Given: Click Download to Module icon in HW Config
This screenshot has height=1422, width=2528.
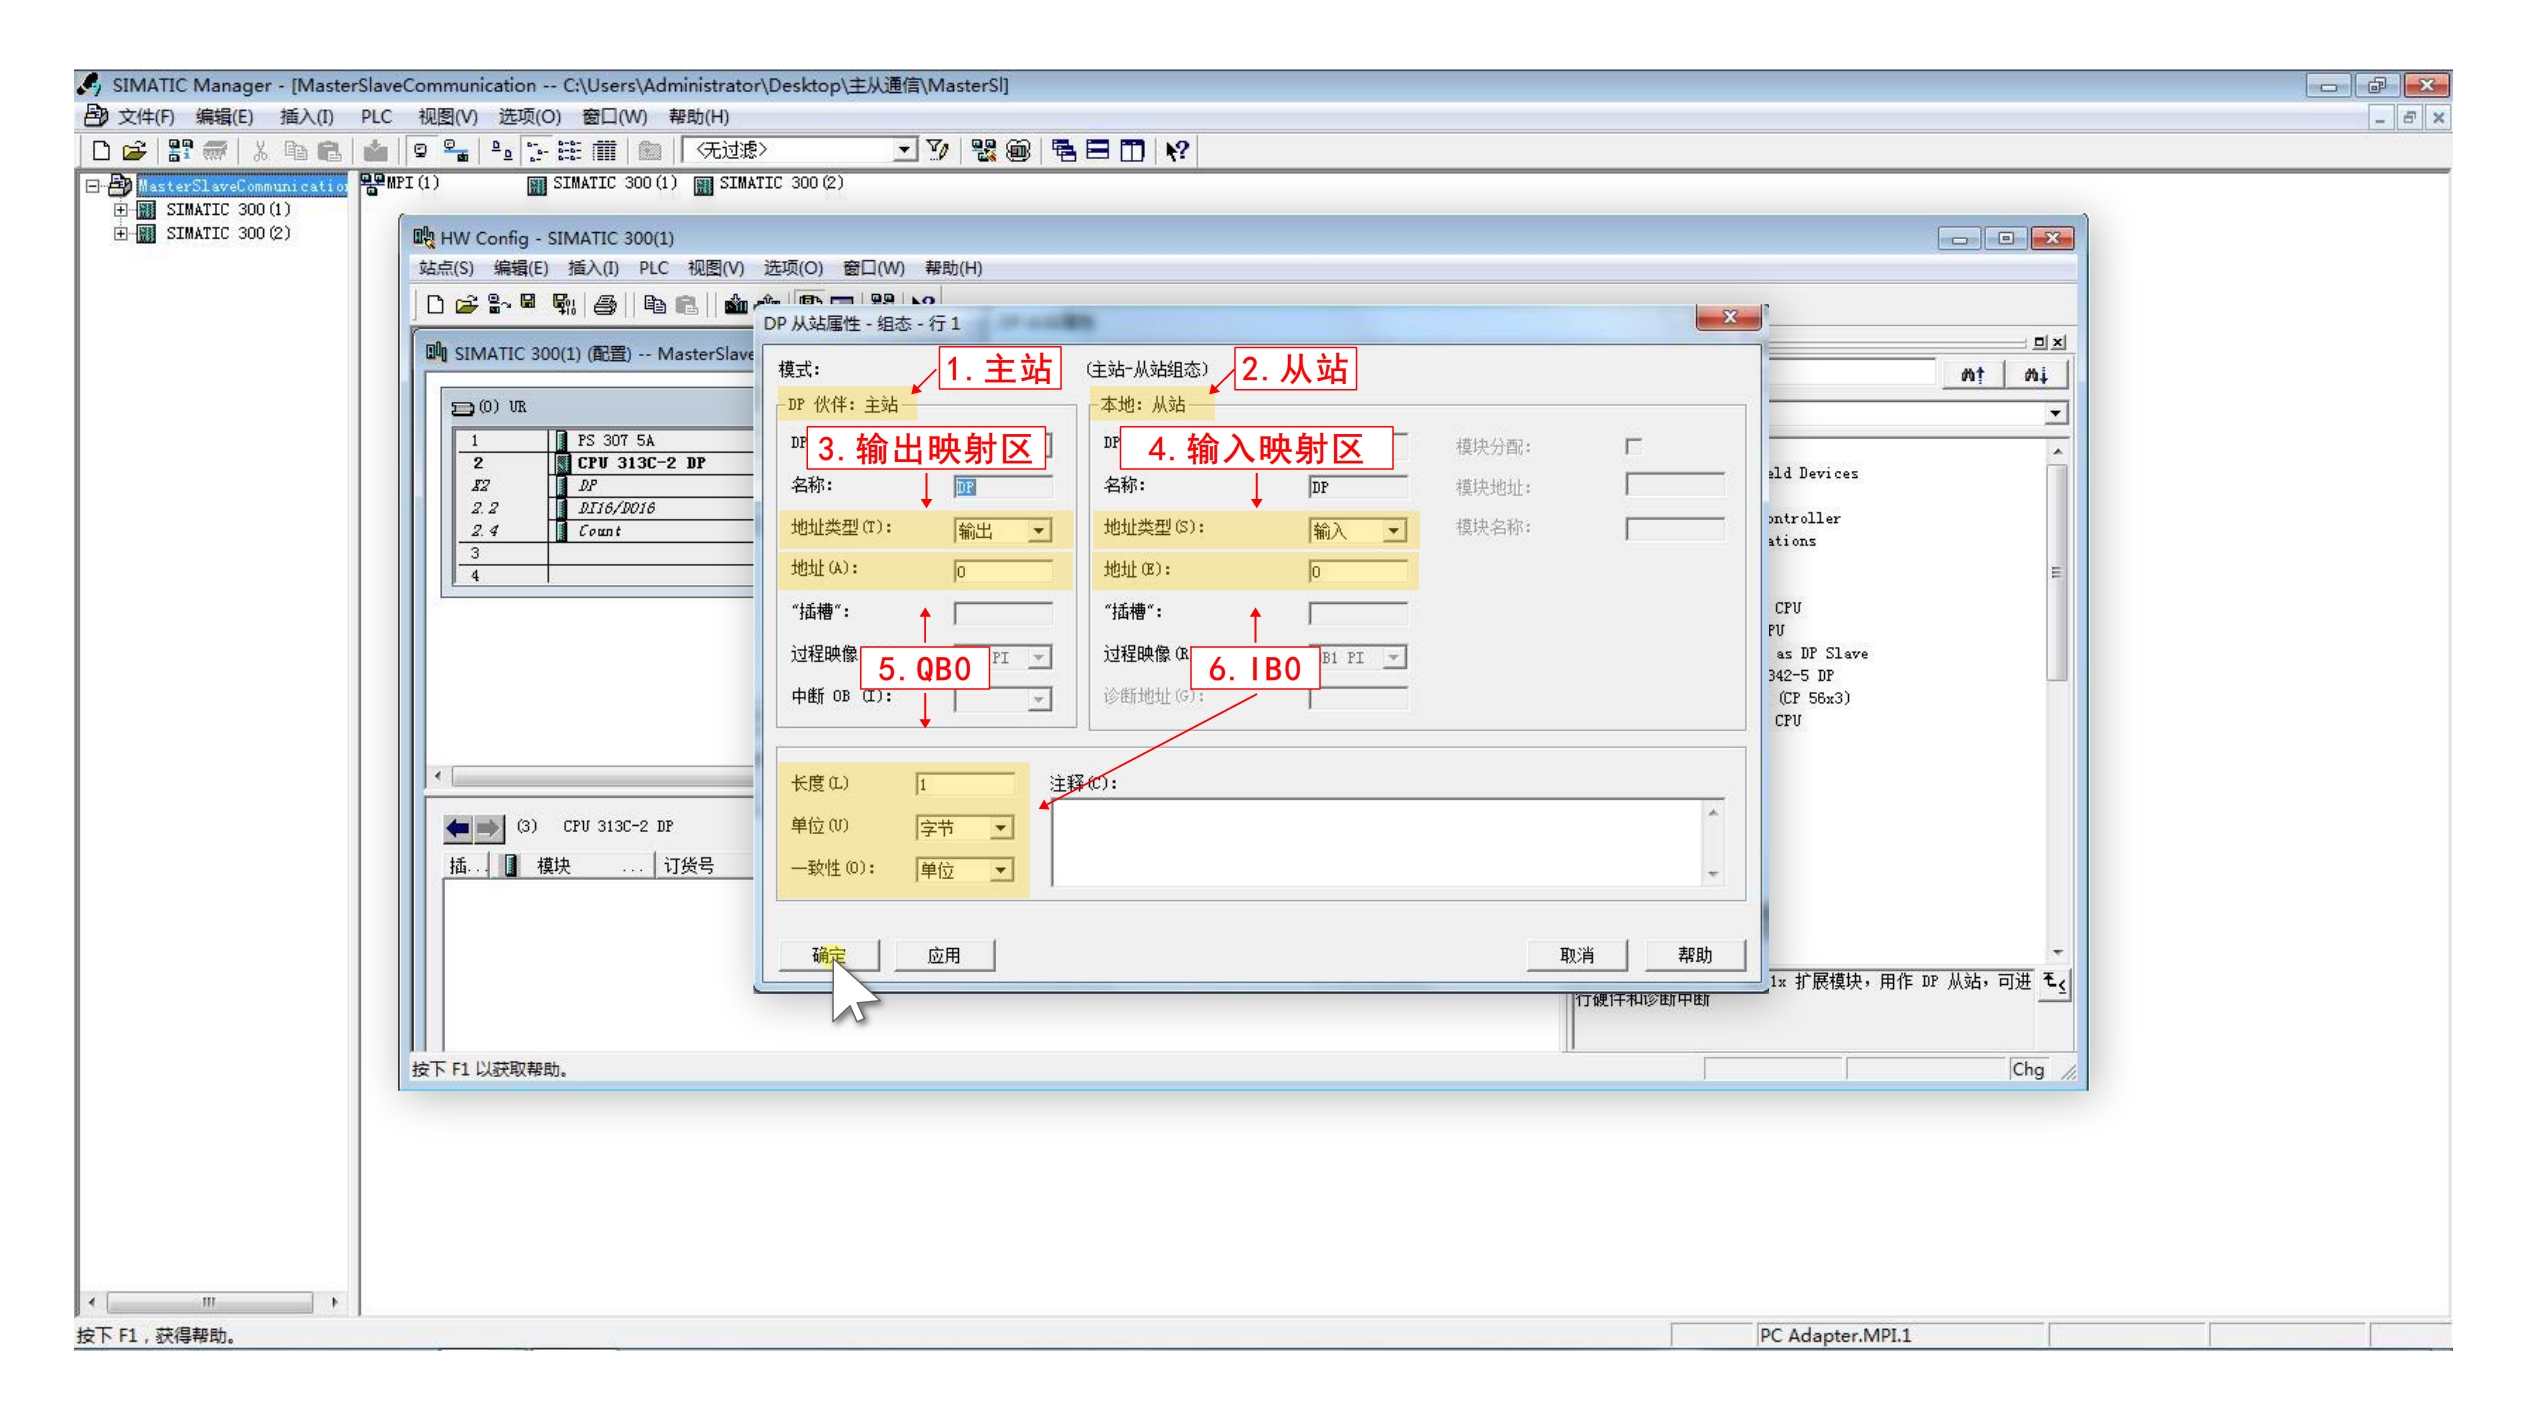Looking at the screenshot, I should [736, 305].
